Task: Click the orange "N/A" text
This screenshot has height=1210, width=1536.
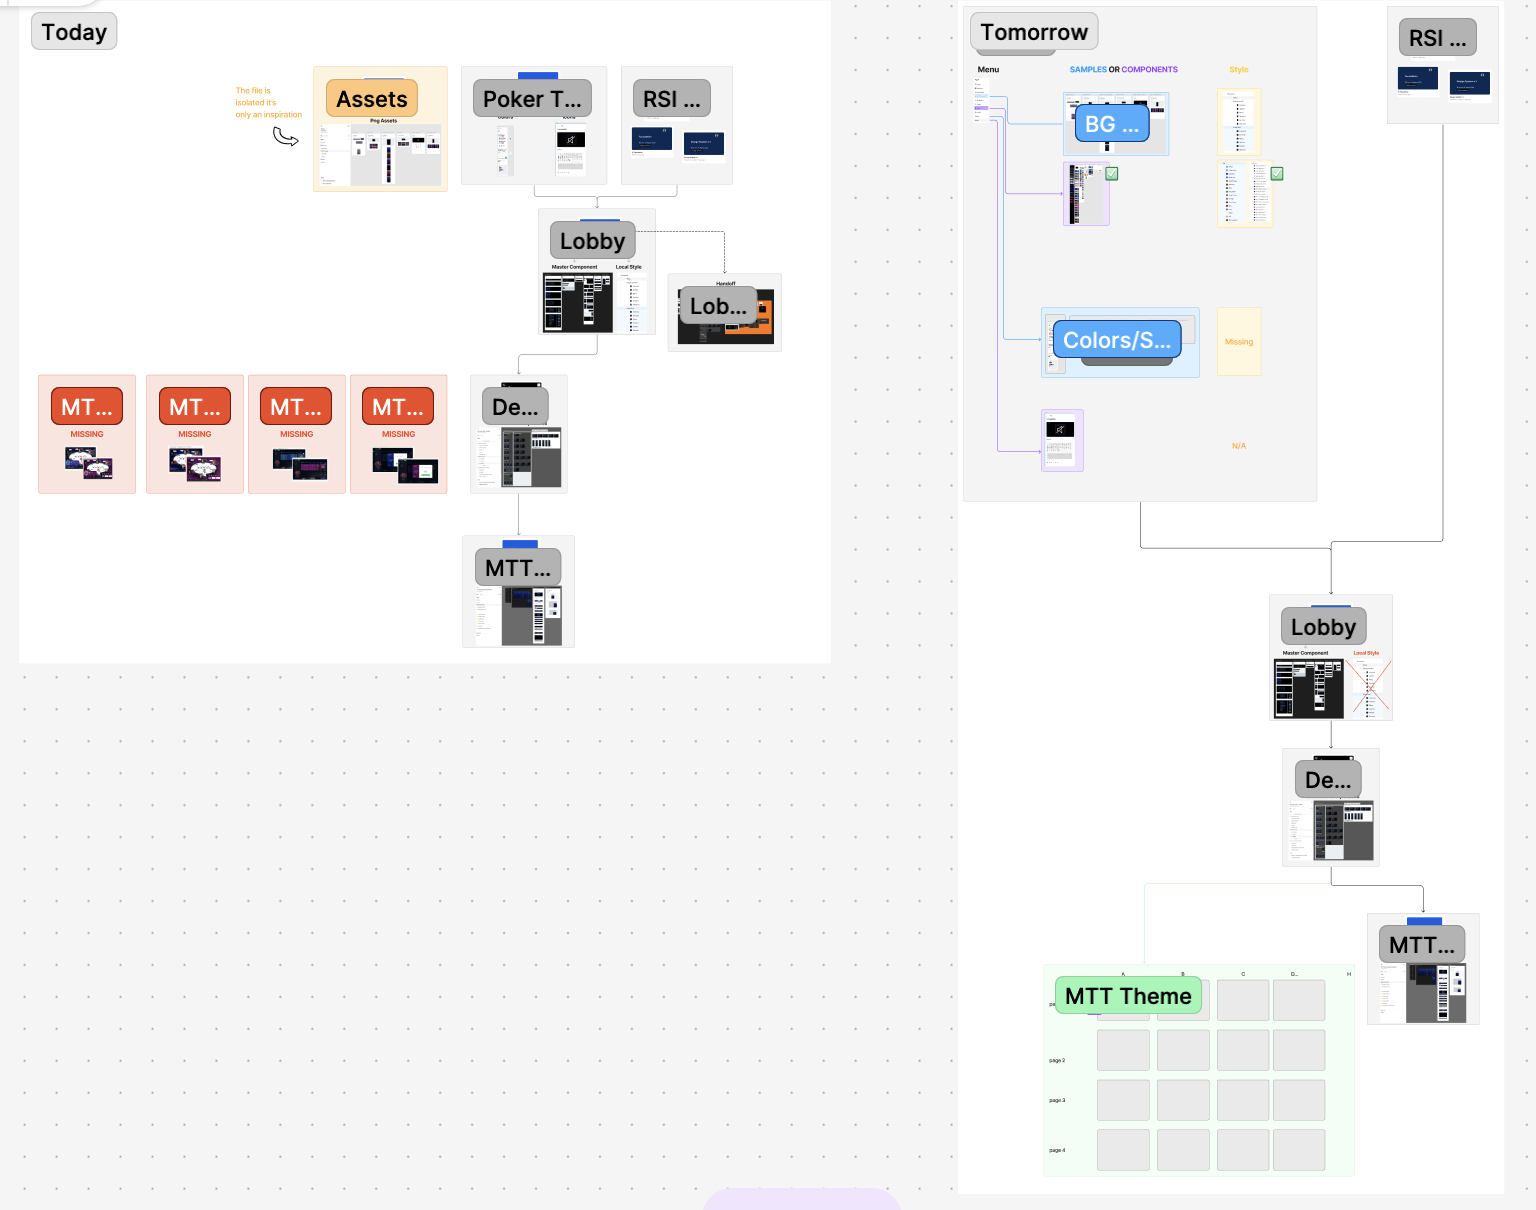Action: point(1239,446)
